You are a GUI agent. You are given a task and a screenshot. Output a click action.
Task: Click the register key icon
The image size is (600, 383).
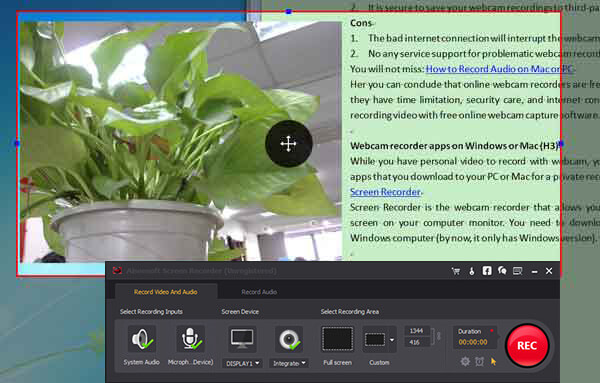pyautogui.click(x=472, y=271)
